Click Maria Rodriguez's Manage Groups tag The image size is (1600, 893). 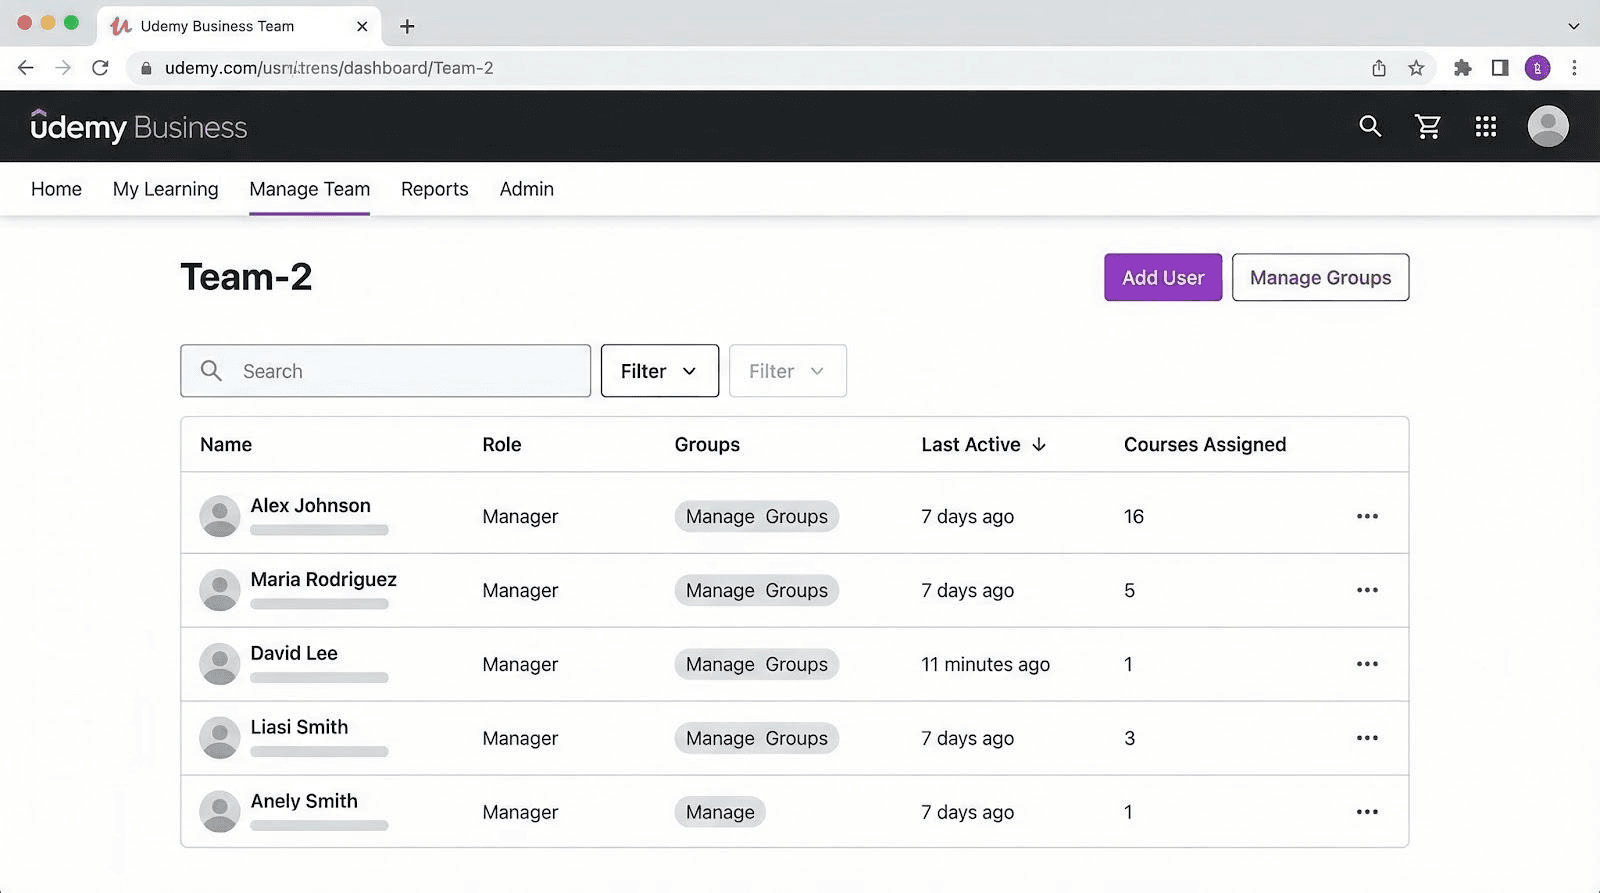pos(756,591)
